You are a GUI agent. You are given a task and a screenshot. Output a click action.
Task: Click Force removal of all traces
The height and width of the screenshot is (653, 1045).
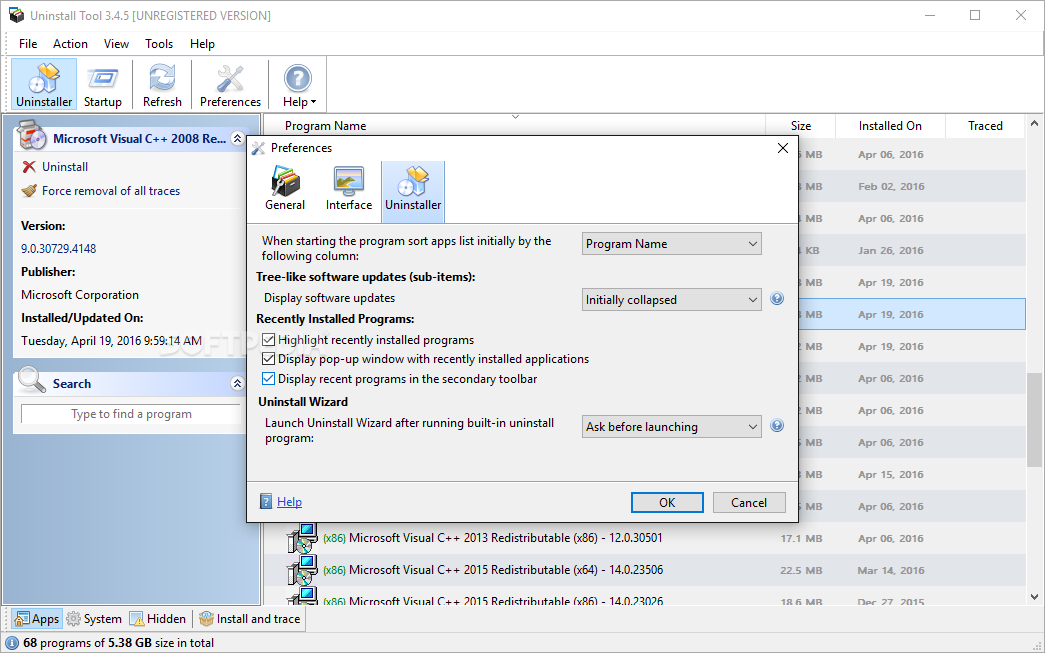click(x=111, y=191)
